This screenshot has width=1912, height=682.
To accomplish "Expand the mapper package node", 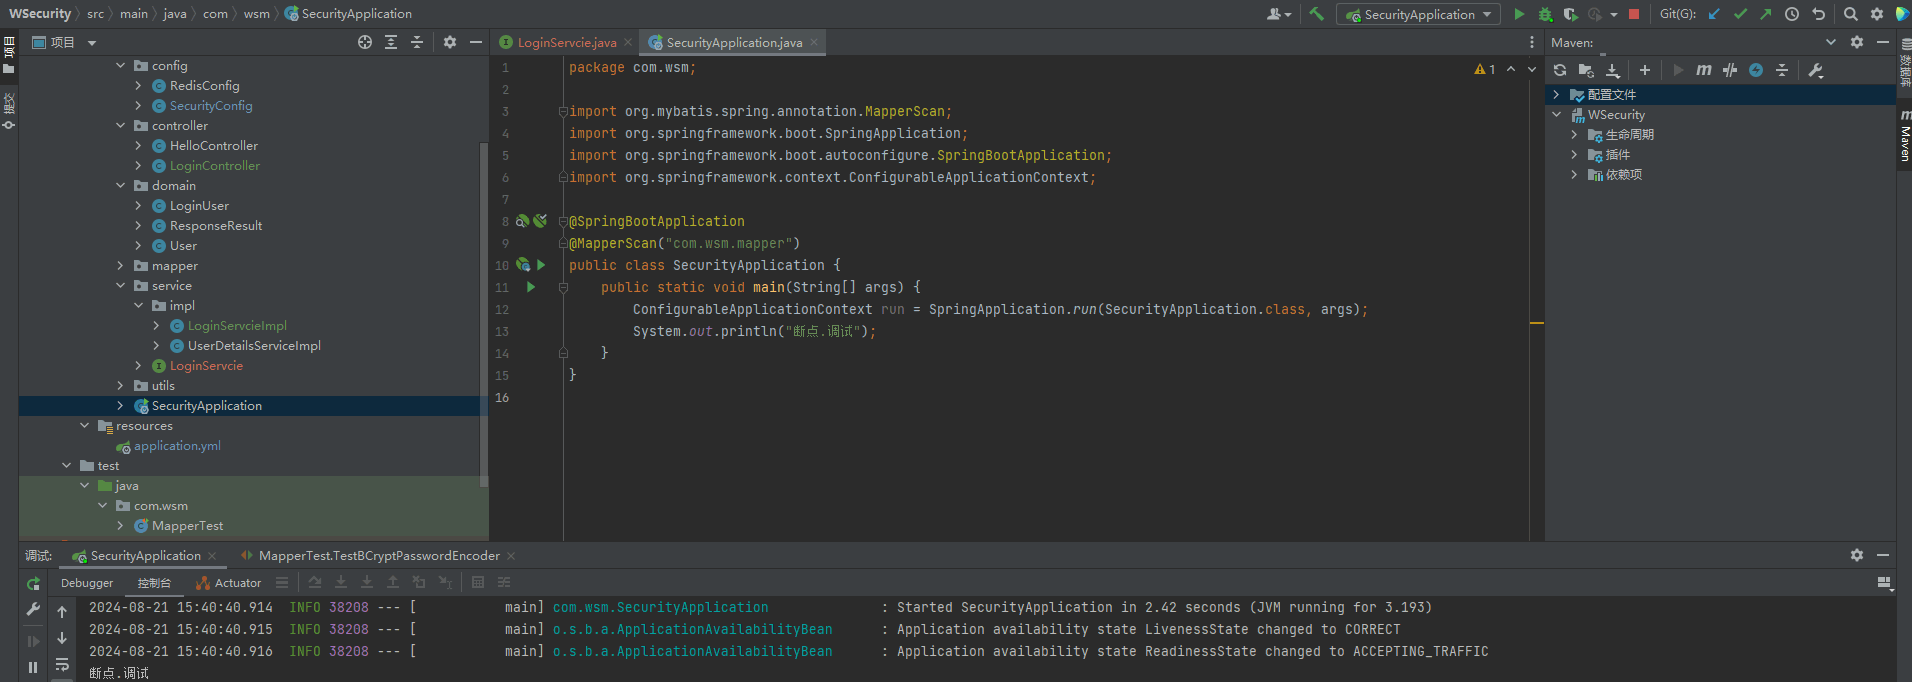I will 121,266.
